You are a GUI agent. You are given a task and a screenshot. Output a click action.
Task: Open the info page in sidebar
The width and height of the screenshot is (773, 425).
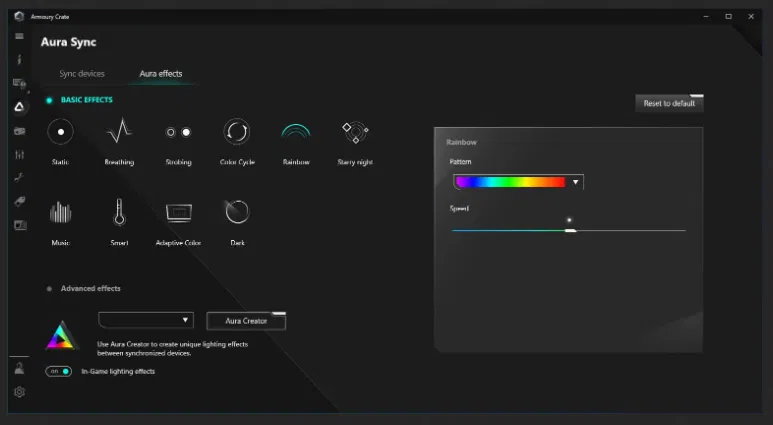[19, 60]
